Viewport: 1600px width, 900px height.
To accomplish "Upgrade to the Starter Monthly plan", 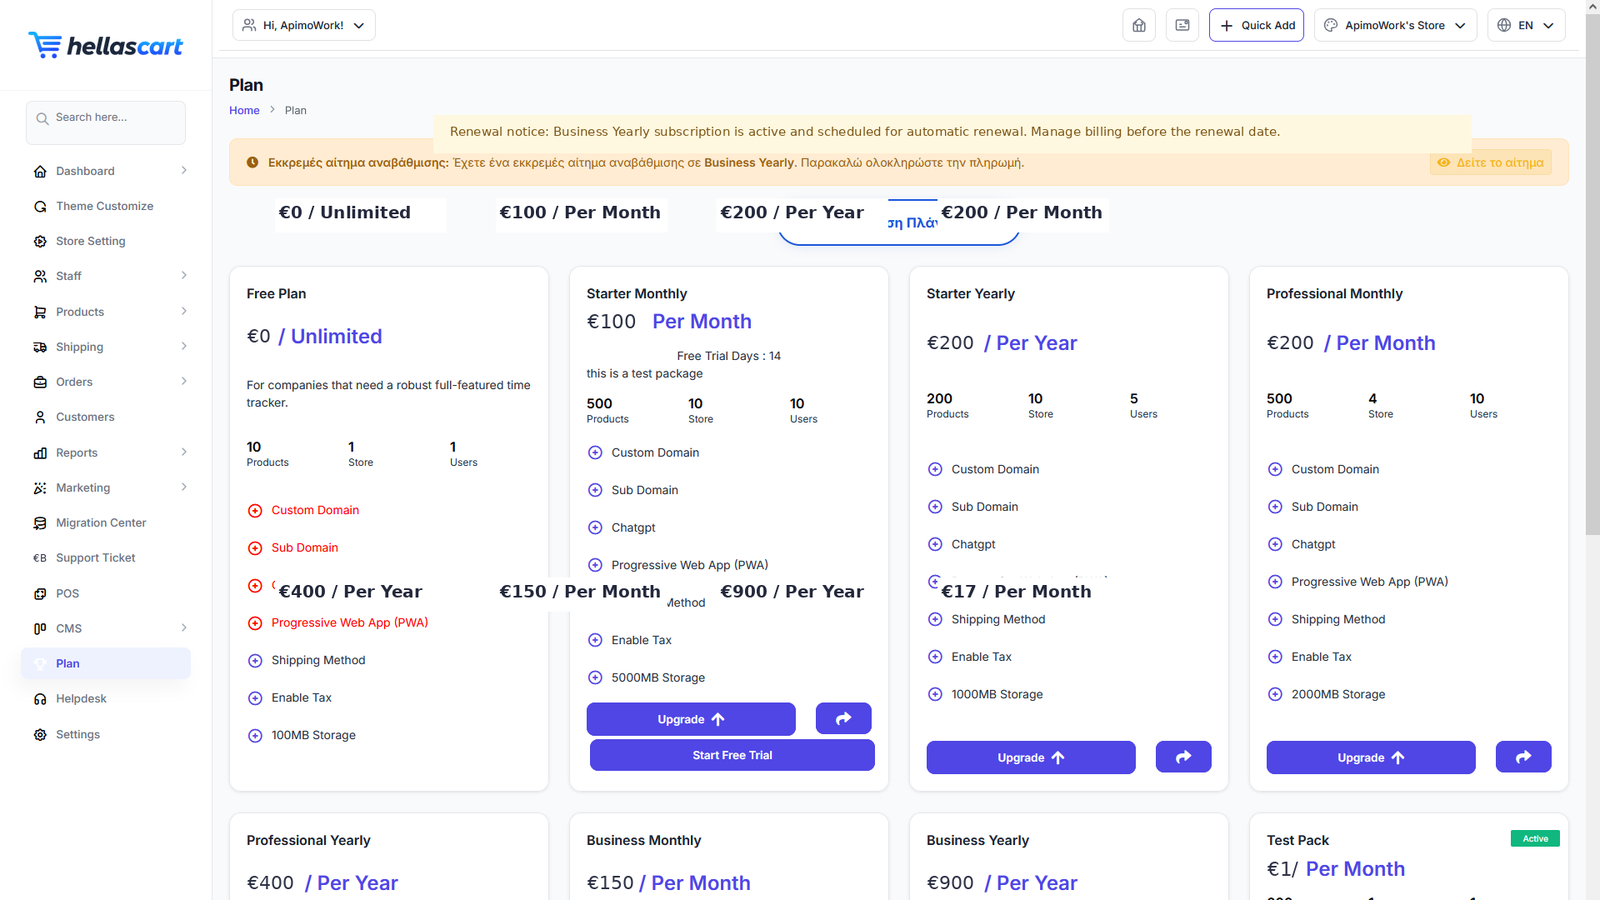I will [x=691, y=719].
